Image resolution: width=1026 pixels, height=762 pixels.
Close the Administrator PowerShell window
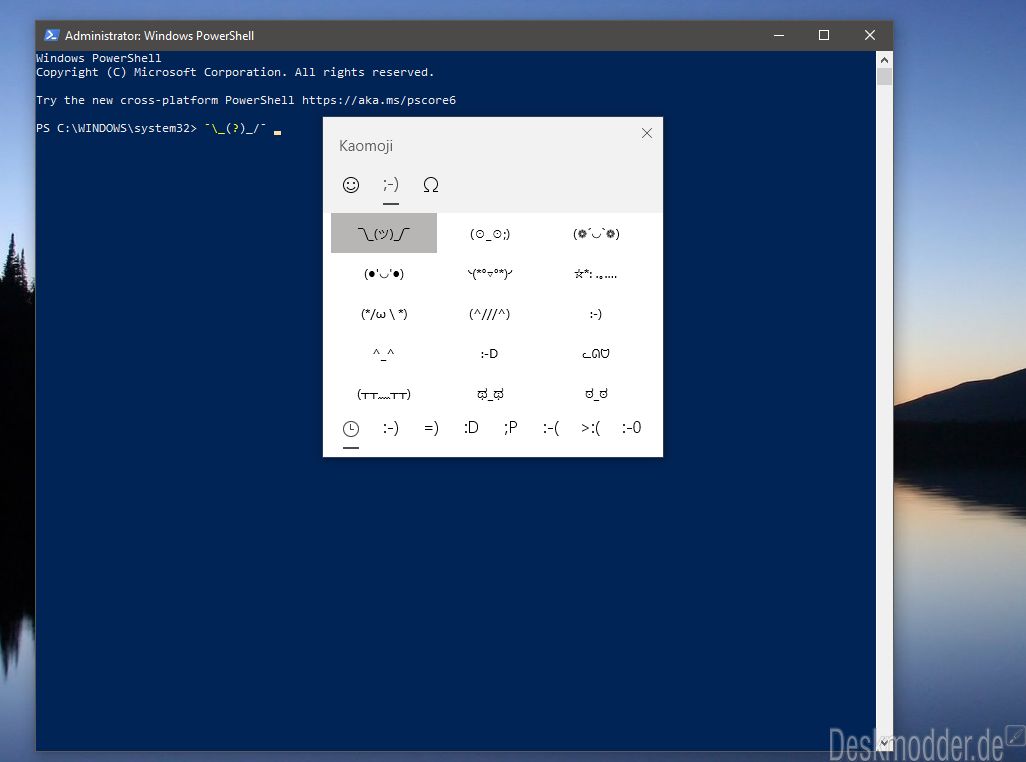[x=870, y=35]
